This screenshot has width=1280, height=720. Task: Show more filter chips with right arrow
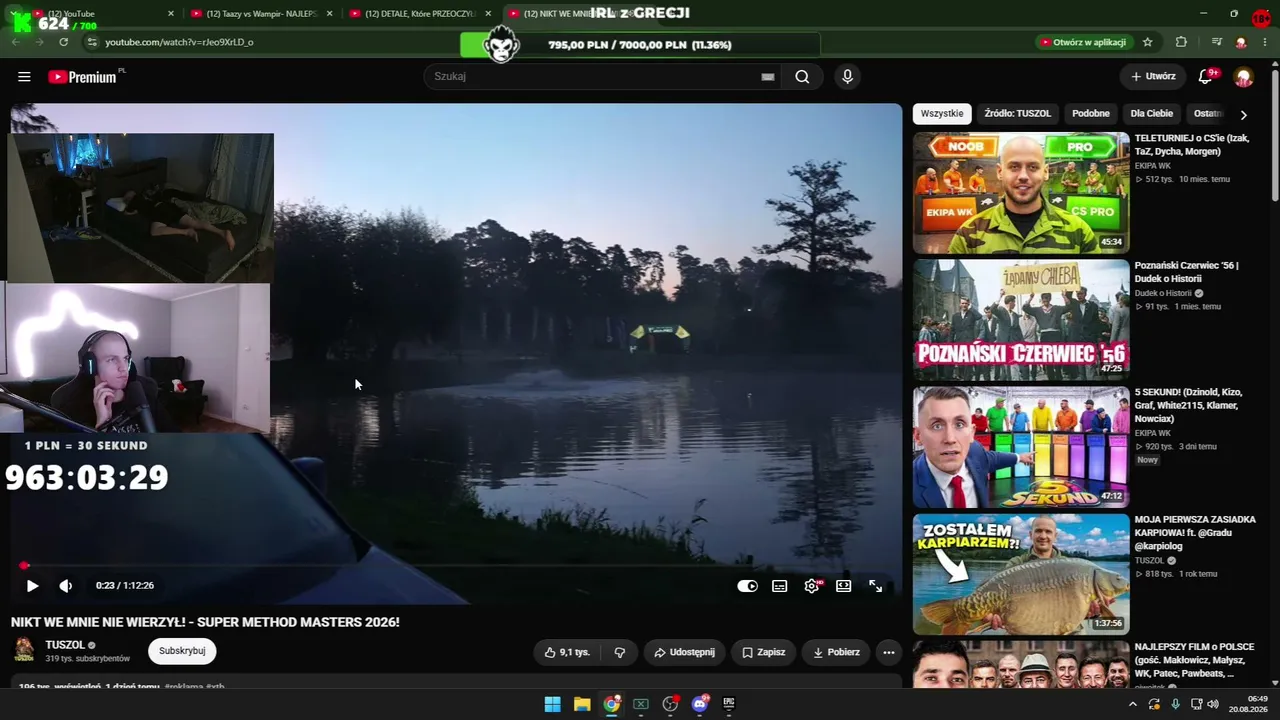coord(1243,114)
